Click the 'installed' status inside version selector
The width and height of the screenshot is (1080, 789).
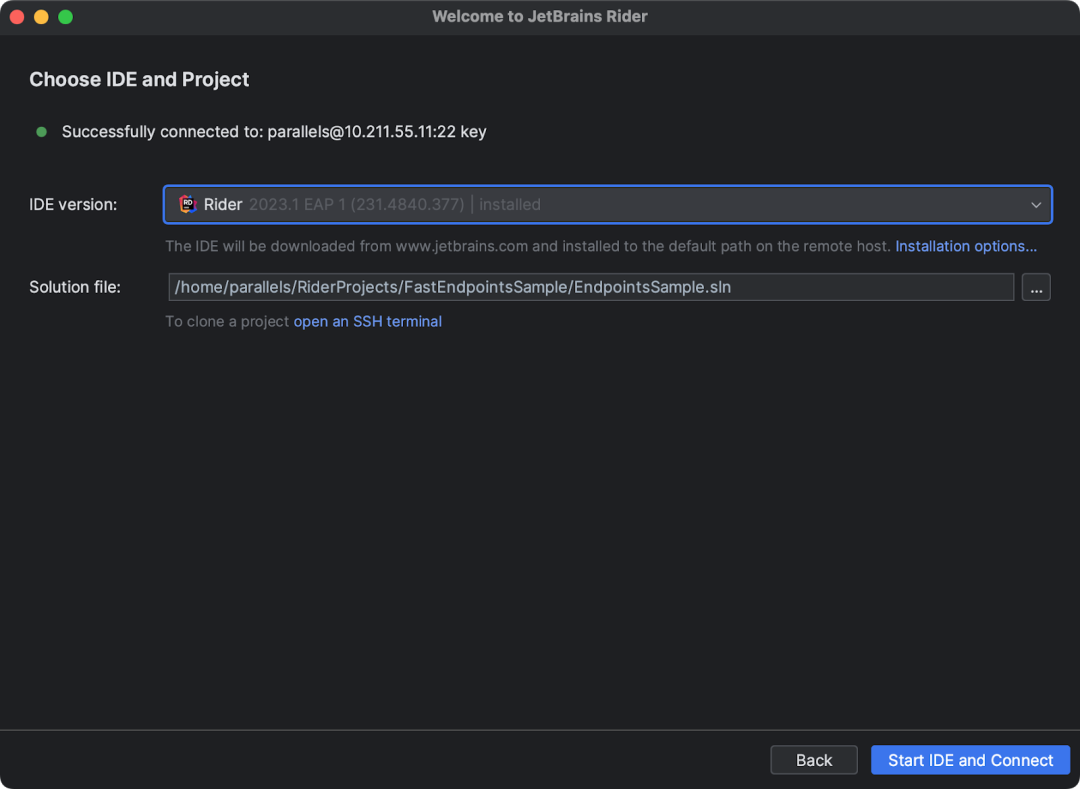point(510,204)
